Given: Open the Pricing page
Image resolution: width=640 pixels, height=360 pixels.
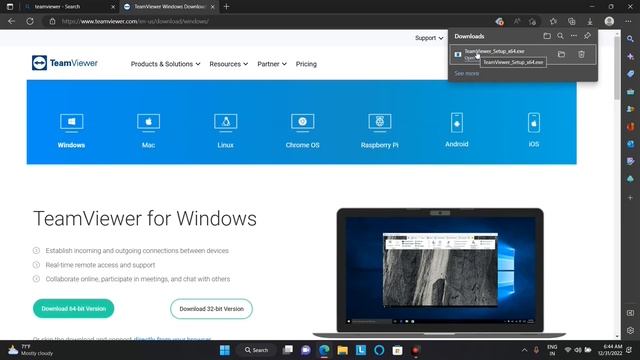Looking at the screenshot, I should coord(306,64).
